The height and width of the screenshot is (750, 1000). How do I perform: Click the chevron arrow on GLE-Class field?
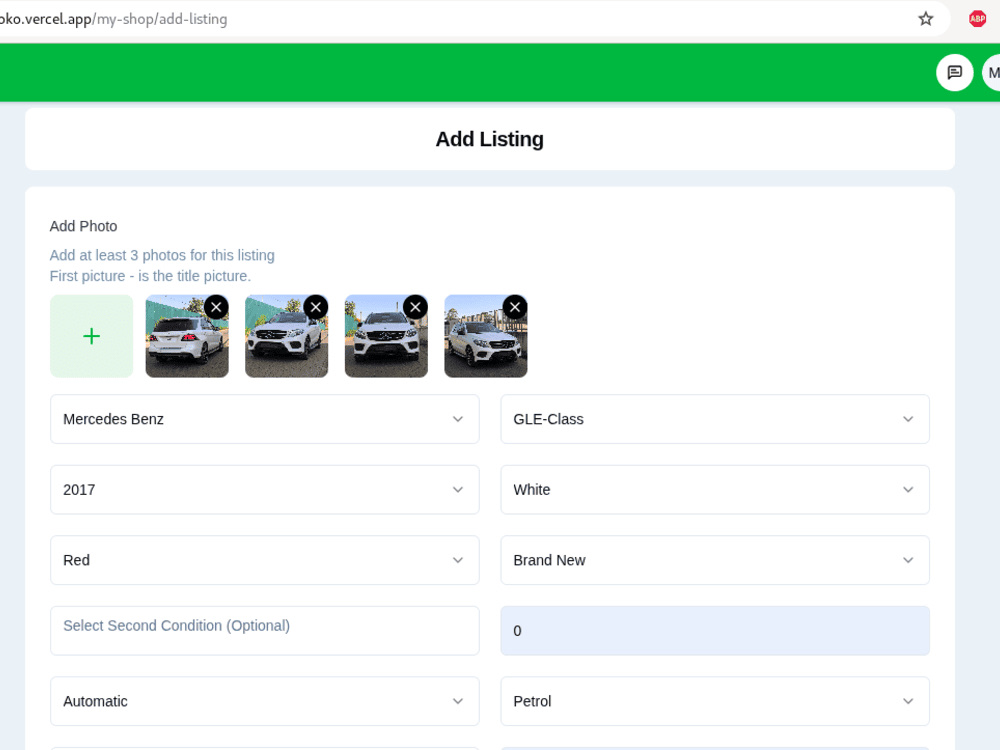(x=908, y=419)
